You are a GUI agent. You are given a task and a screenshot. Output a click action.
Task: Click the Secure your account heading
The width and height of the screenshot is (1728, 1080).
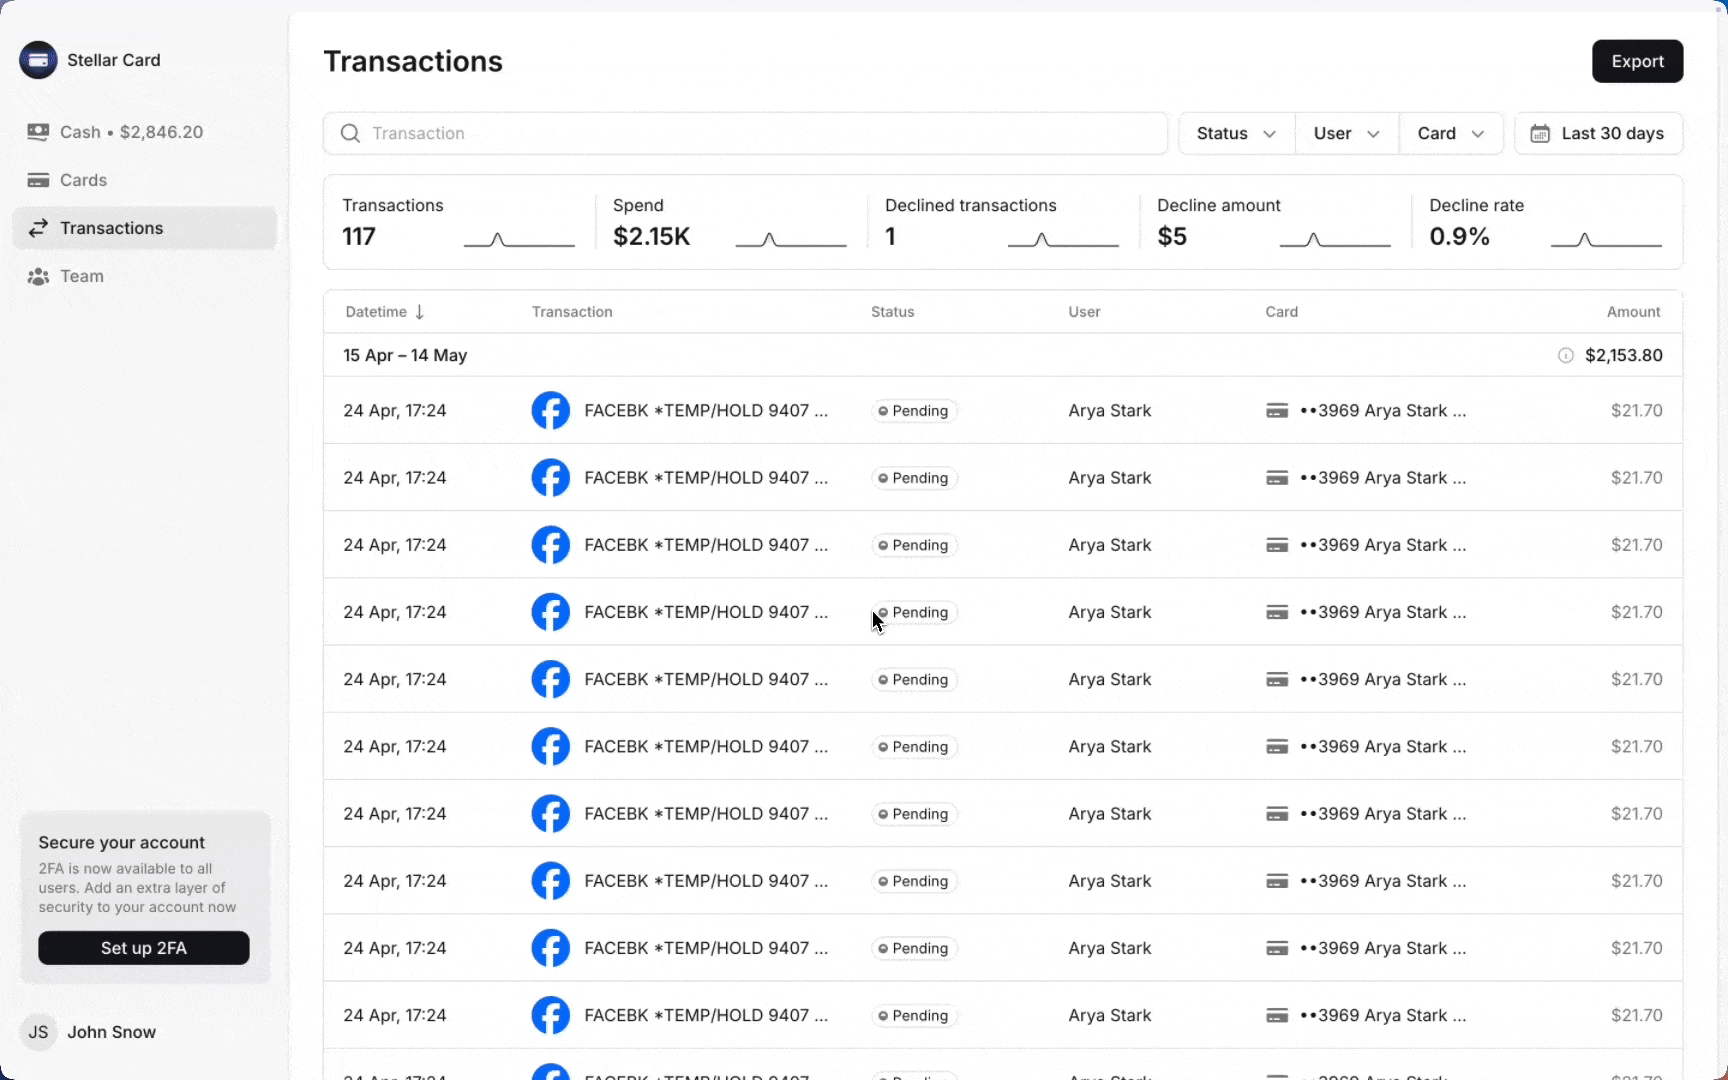point(122,843)
